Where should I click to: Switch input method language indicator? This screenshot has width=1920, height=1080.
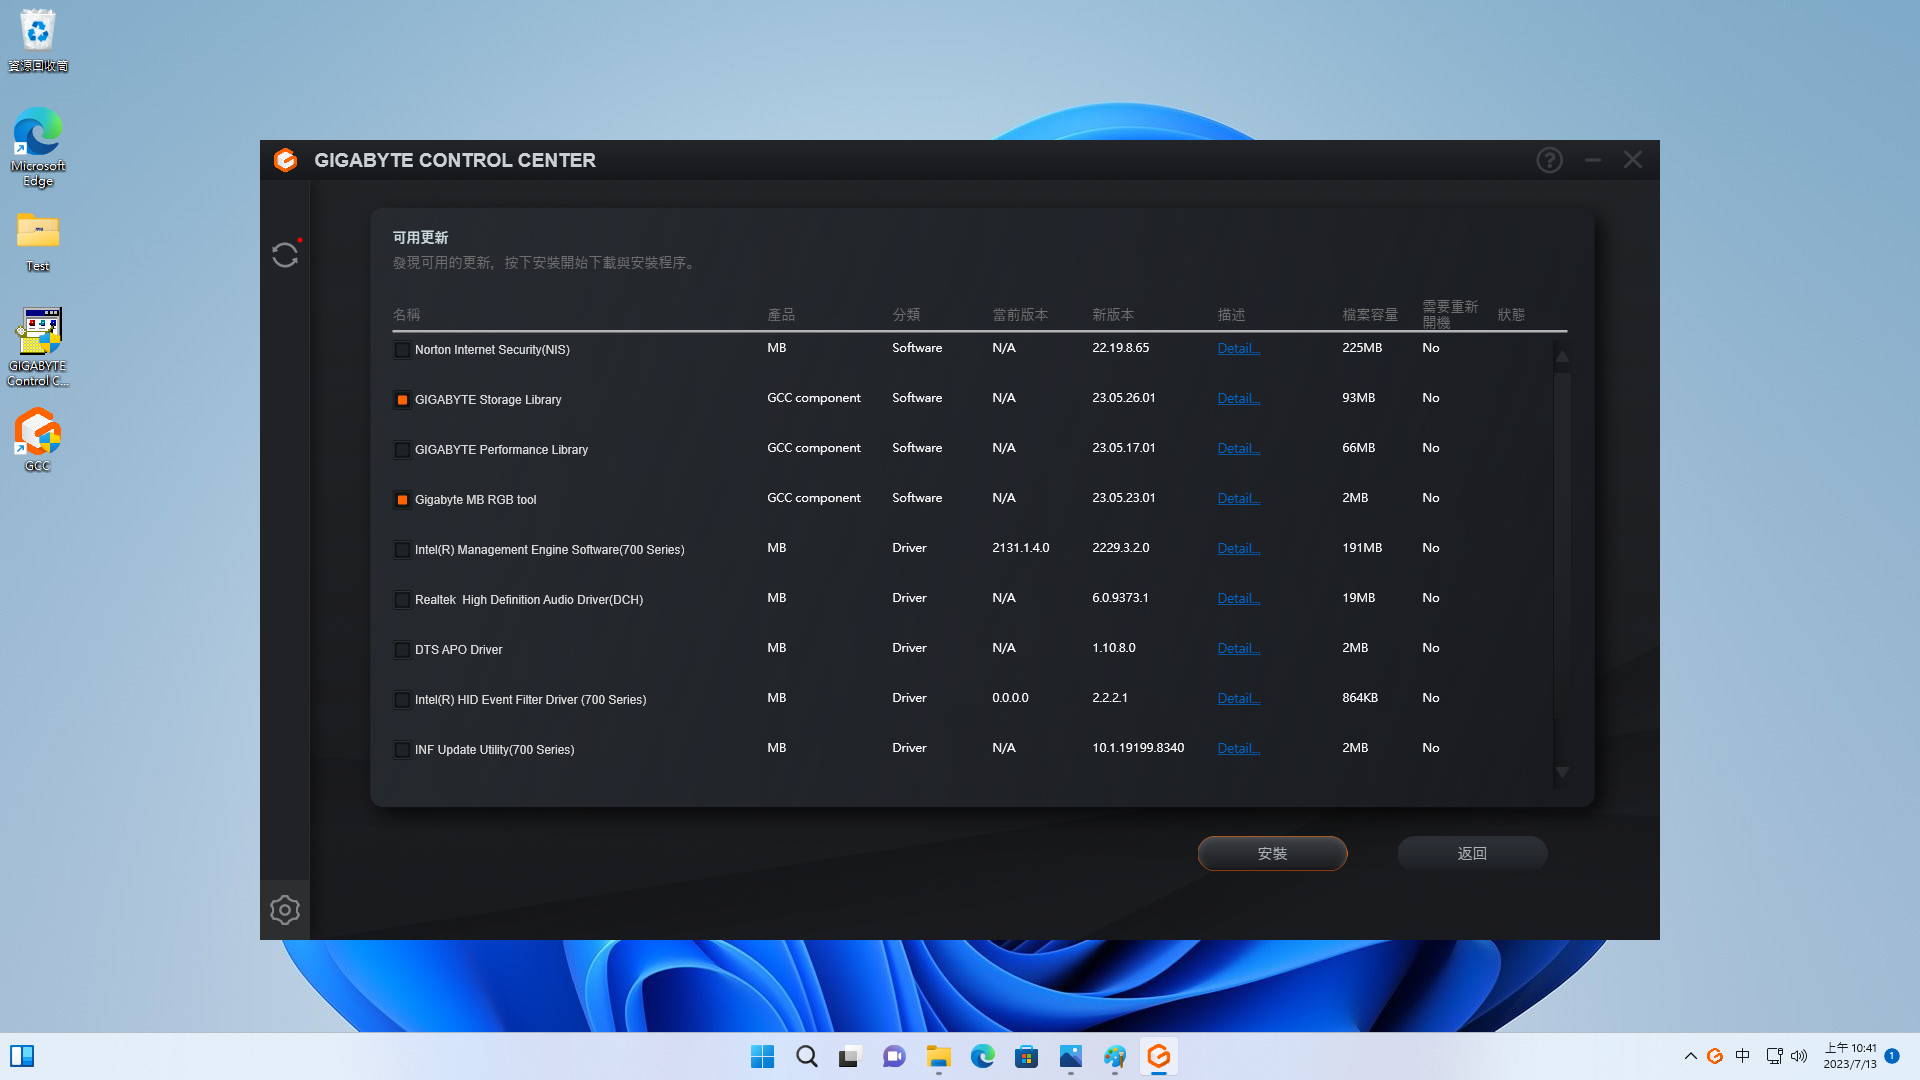(x=1742, y=1056)
